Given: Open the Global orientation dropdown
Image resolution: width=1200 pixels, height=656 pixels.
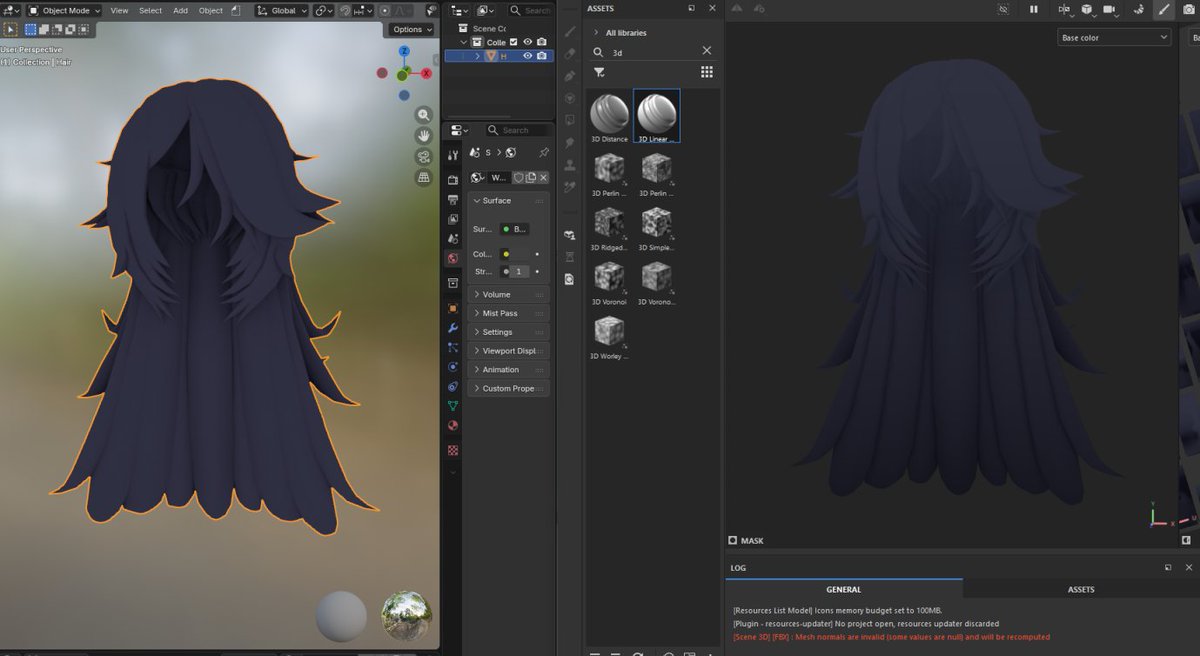Looking at the screenshot, I should click(x=281, y=10).
